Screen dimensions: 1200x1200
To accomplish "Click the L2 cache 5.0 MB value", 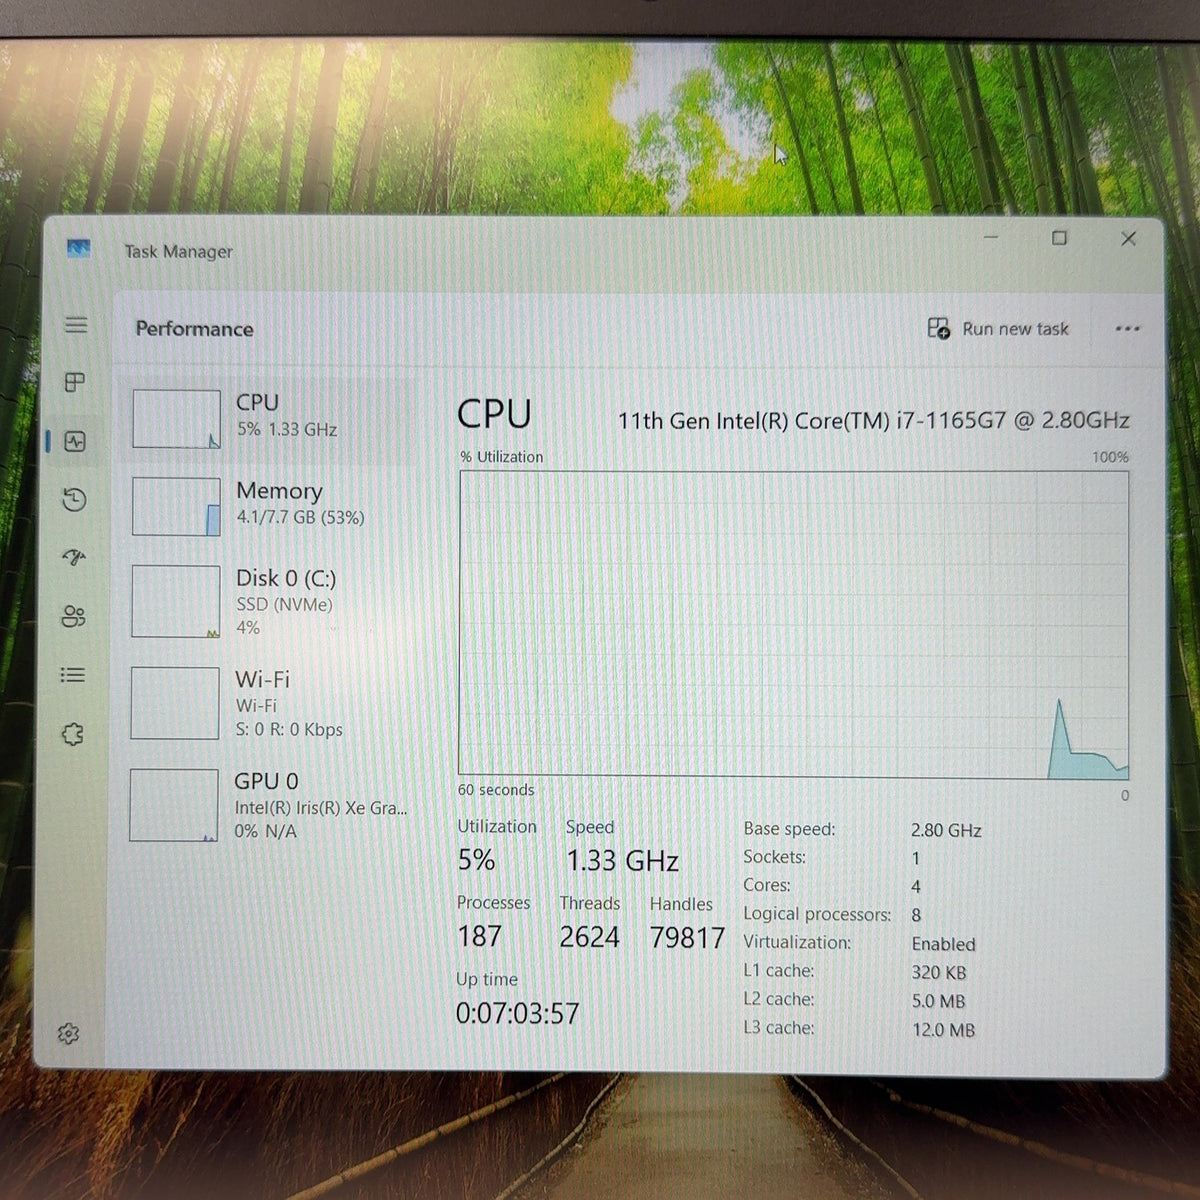I will 938,1001.
